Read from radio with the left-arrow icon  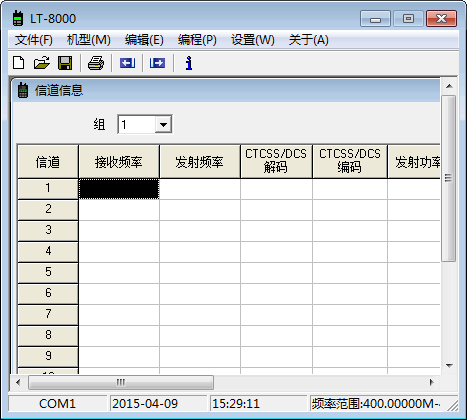(x=127, y=63)
